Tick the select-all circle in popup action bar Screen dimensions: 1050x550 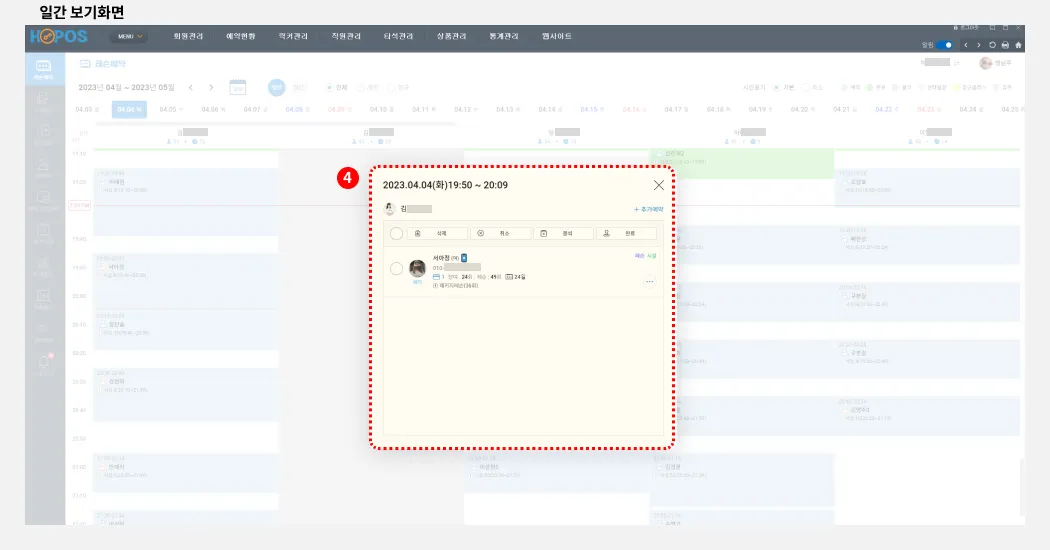396,233
